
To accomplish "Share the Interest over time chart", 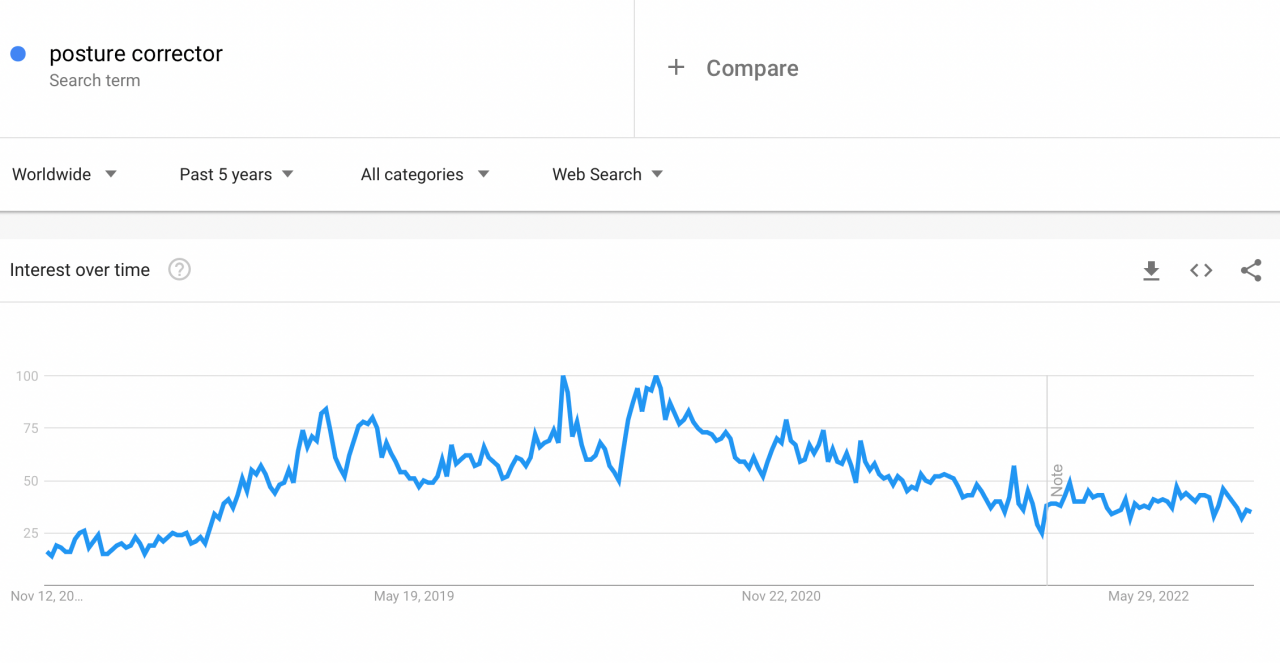I will point(1251,270).
